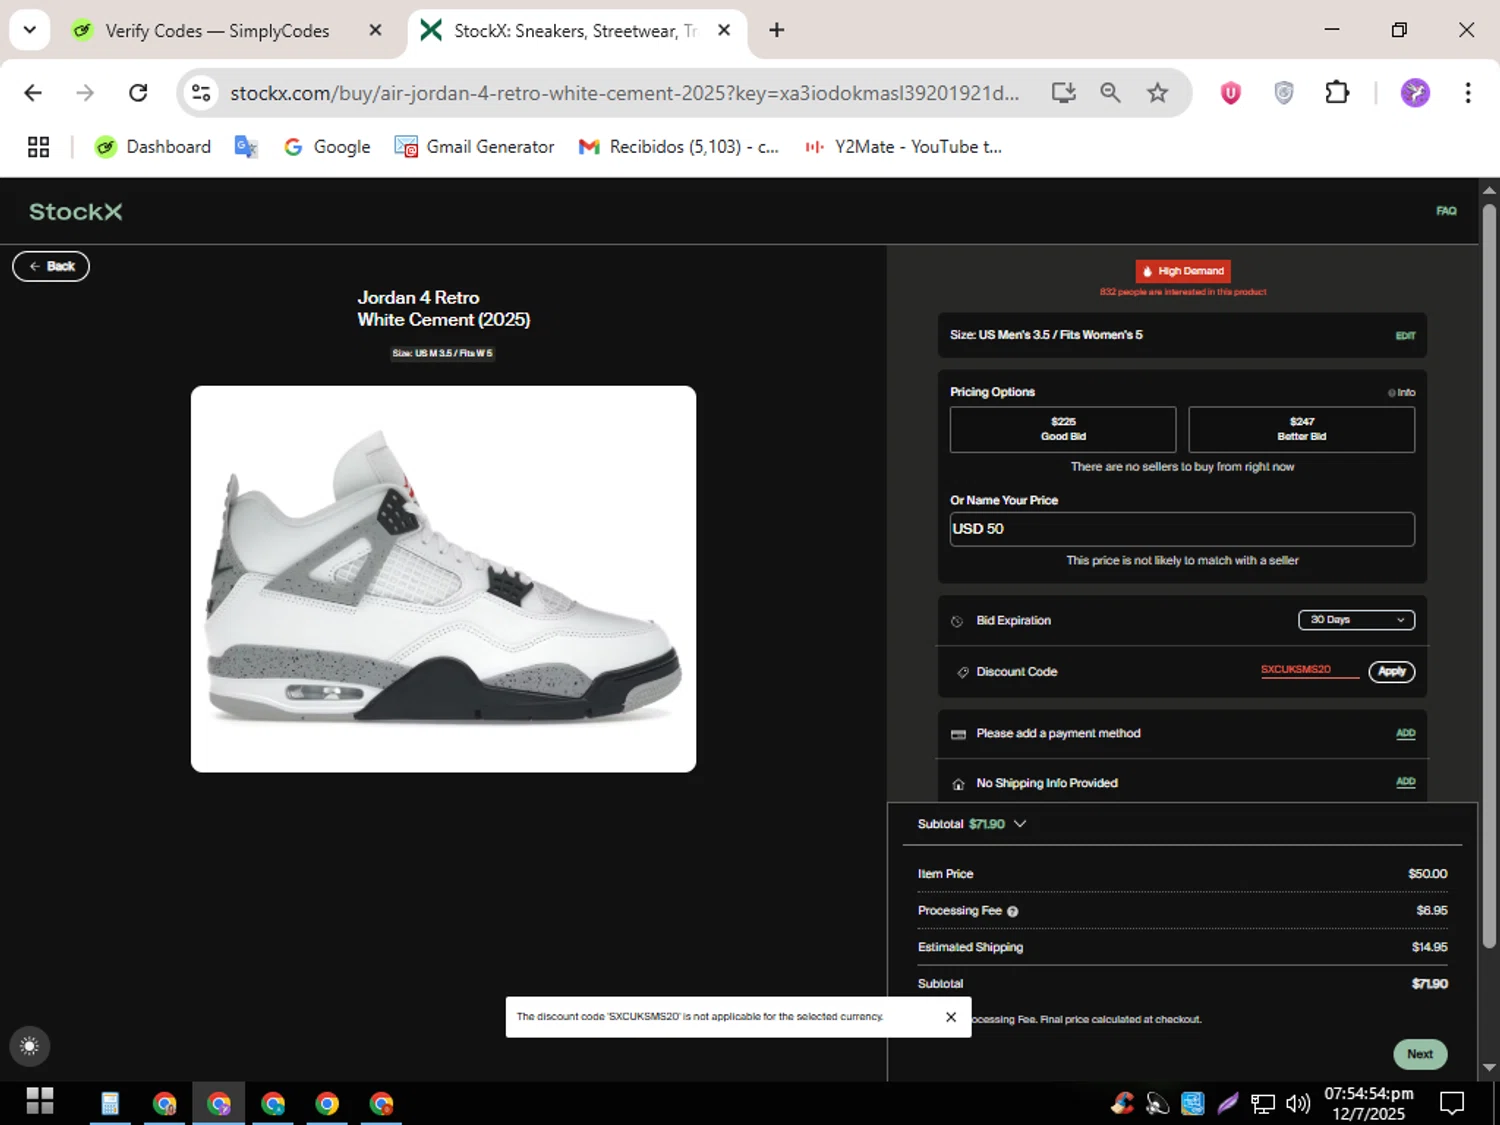Screen dimensions: 1500x1125
Task: Open the Google bookmark
Action: point(327,147)
